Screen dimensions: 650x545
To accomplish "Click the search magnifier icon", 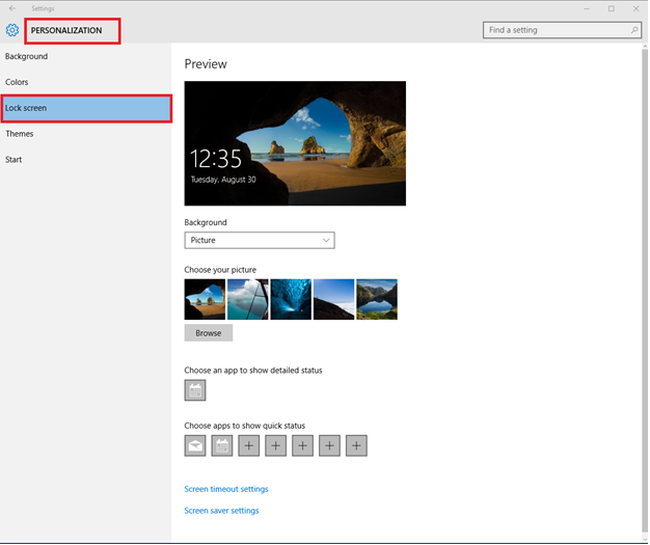I will (x=634, y=30).
